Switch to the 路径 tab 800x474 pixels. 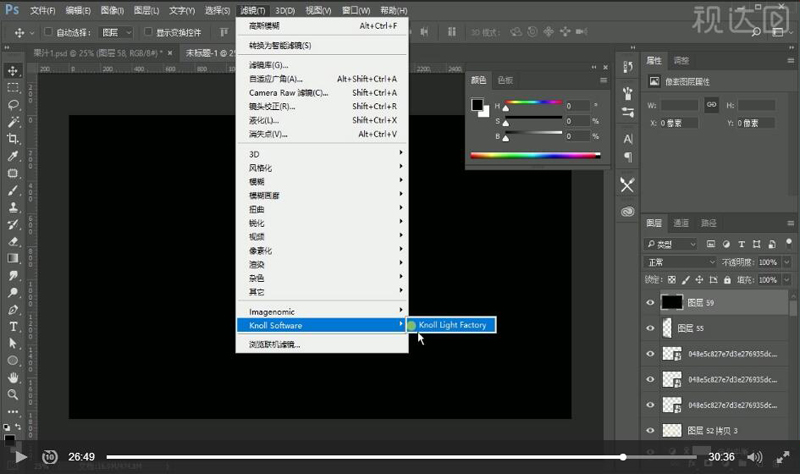pos(709,222)
